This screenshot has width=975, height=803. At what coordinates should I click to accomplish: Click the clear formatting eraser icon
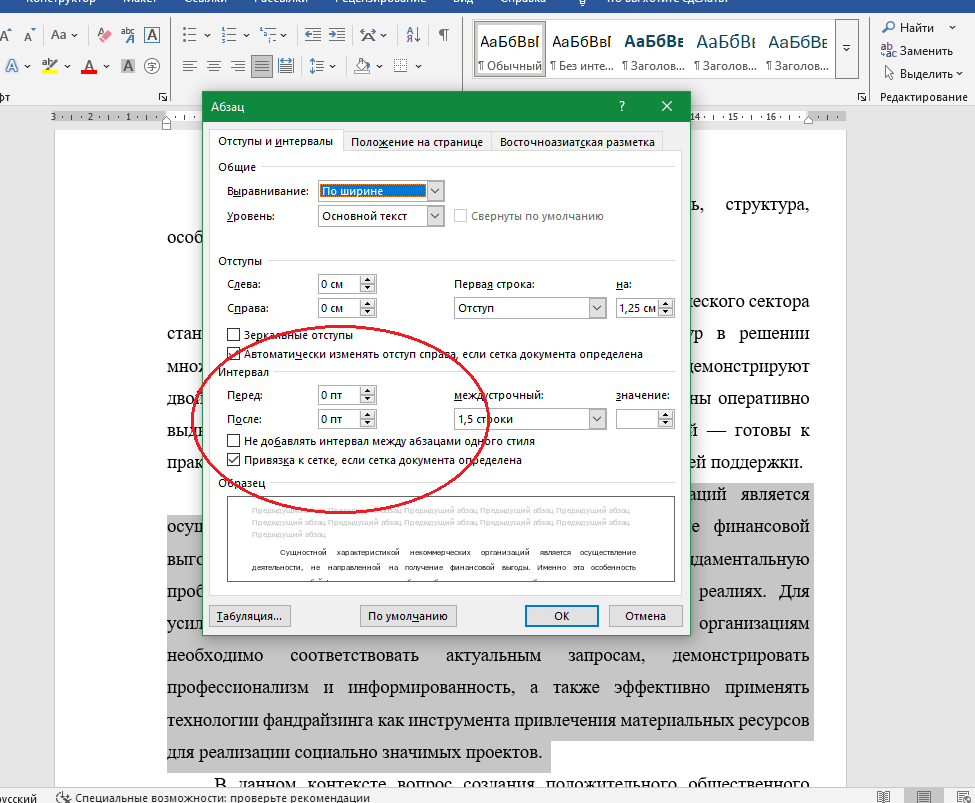[102, 35]
